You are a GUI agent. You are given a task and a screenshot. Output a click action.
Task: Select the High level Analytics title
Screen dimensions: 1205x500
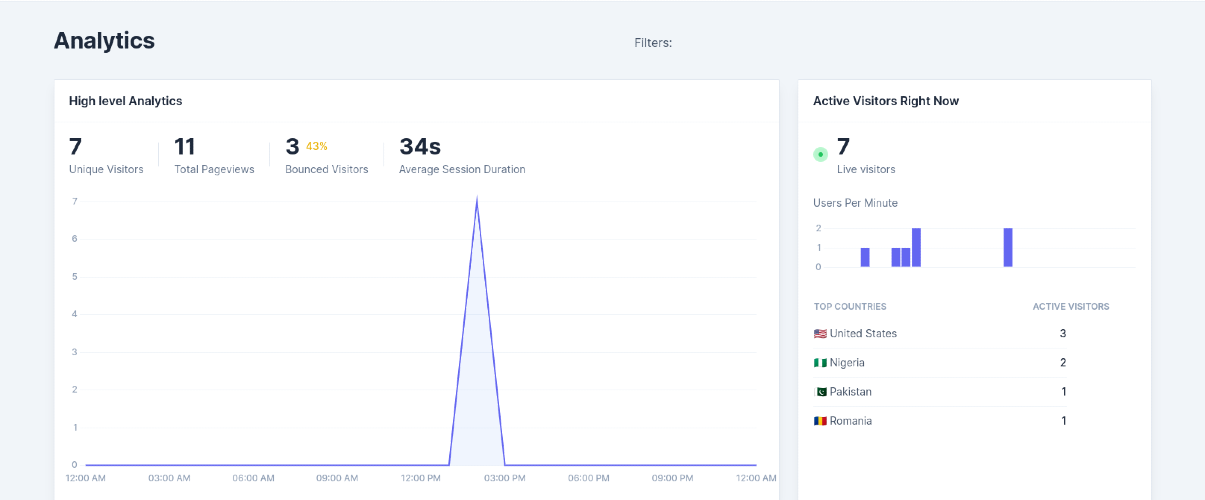tap(125, 101)
